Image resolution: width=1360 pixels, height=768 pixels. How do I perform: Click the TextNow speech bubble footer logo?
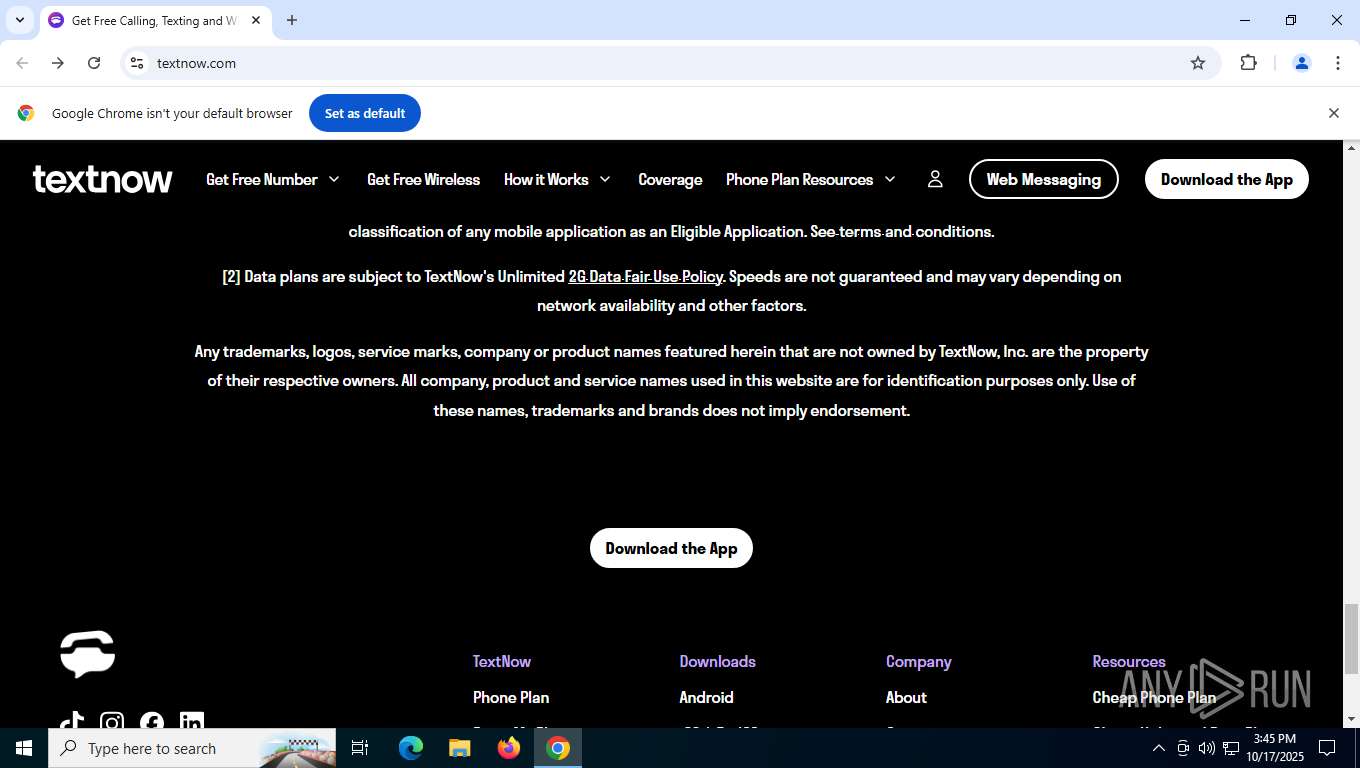click(x=88, y=654)
